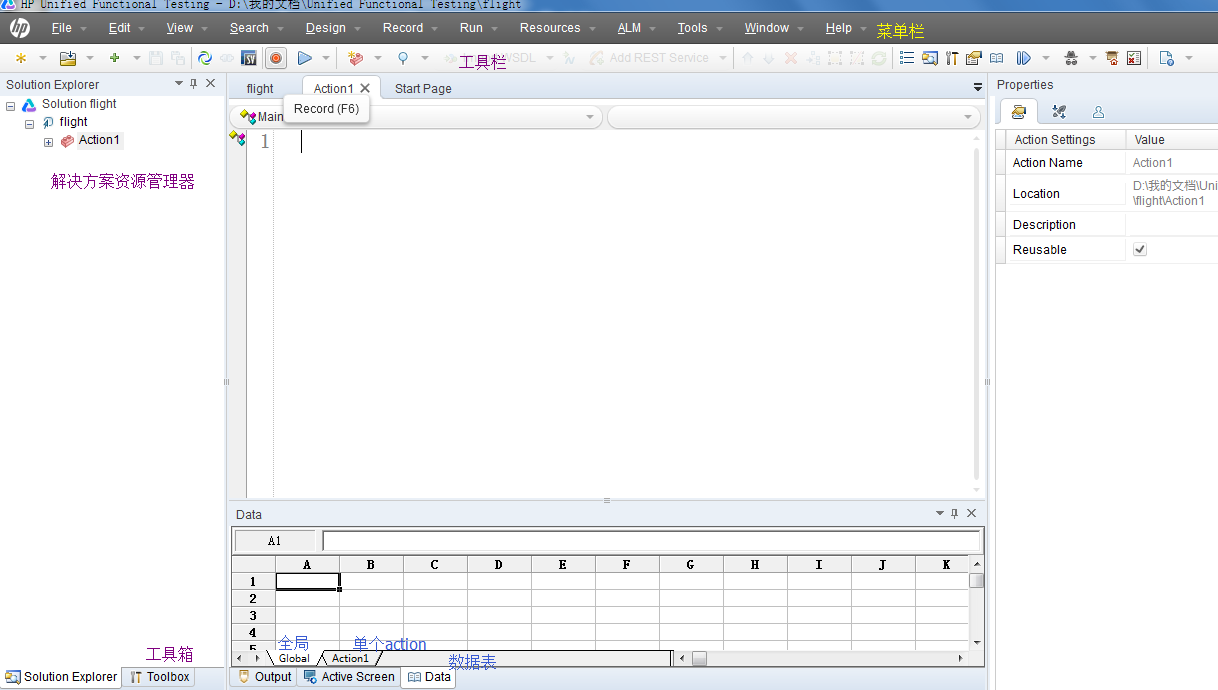
Task: Open the document tabs list arrow
Action: coord(978,88)
